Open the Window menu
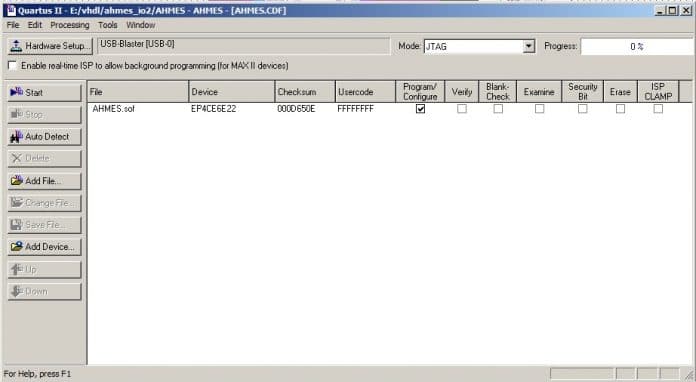The width and height of the screenshot is (696, 382). click(x=141, y=25)
